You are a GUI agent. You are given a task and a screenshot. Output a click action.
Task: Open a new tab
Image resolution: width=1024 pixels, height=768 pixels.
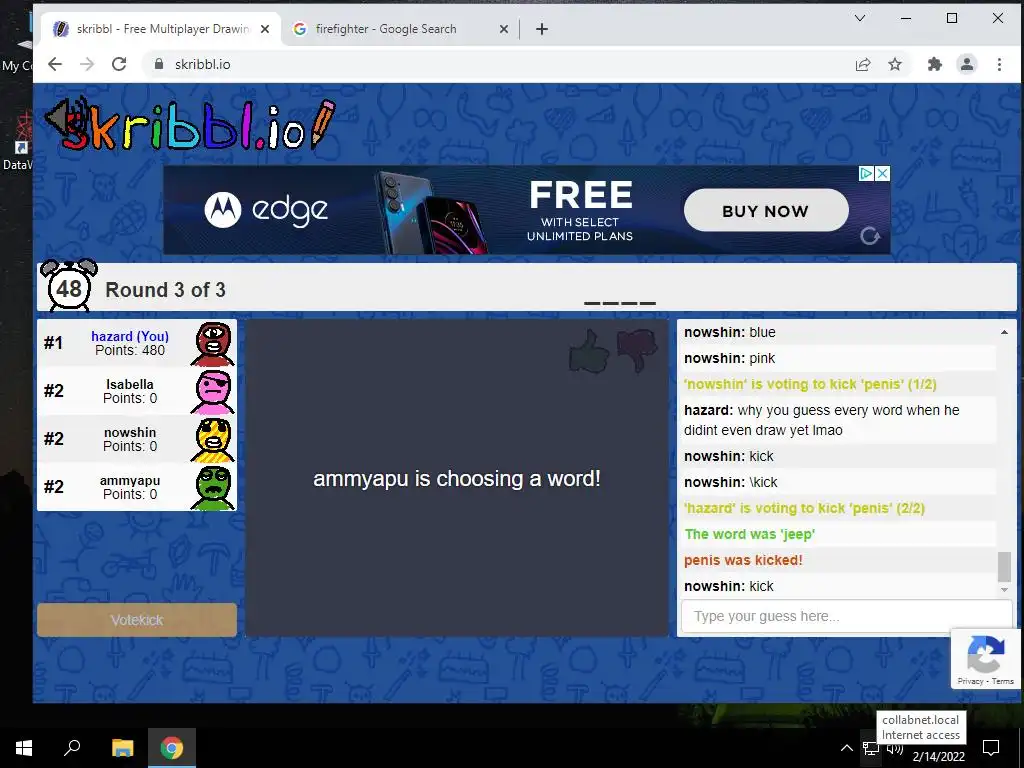coord(542,29)
